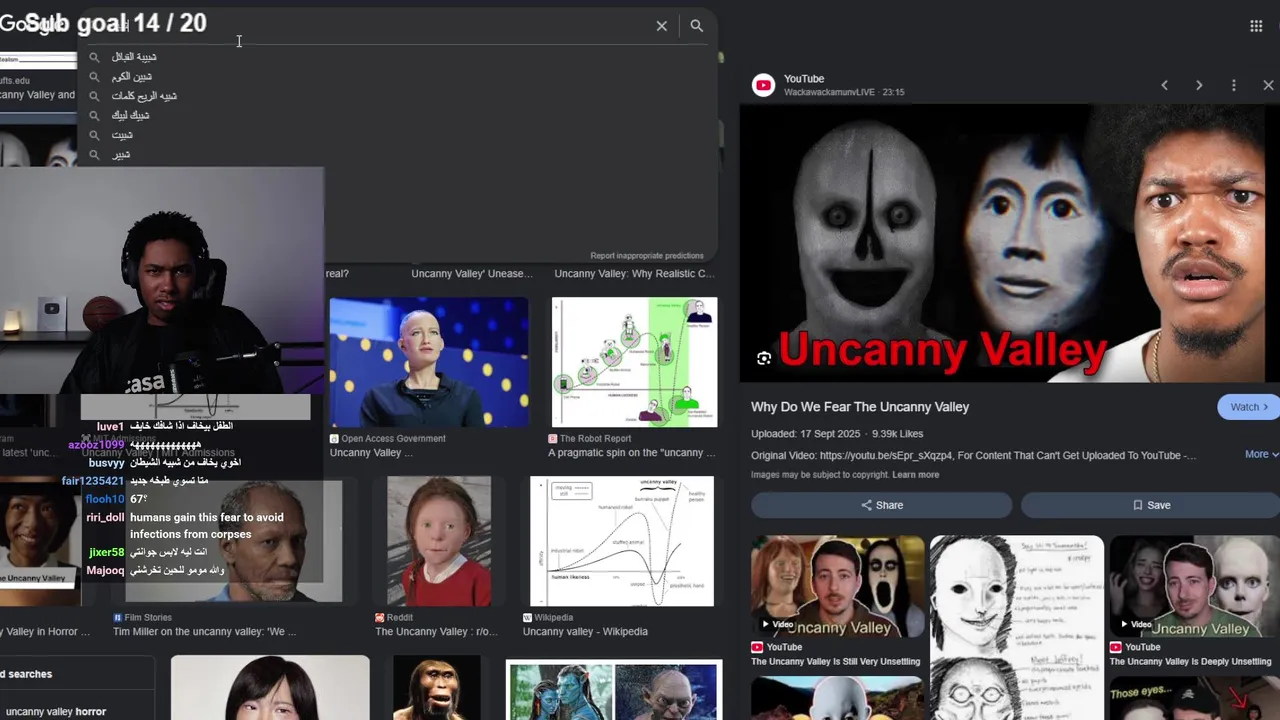Select suggestion "شبير"
This screenshot has height=720, width=1280.
point(121,154)
